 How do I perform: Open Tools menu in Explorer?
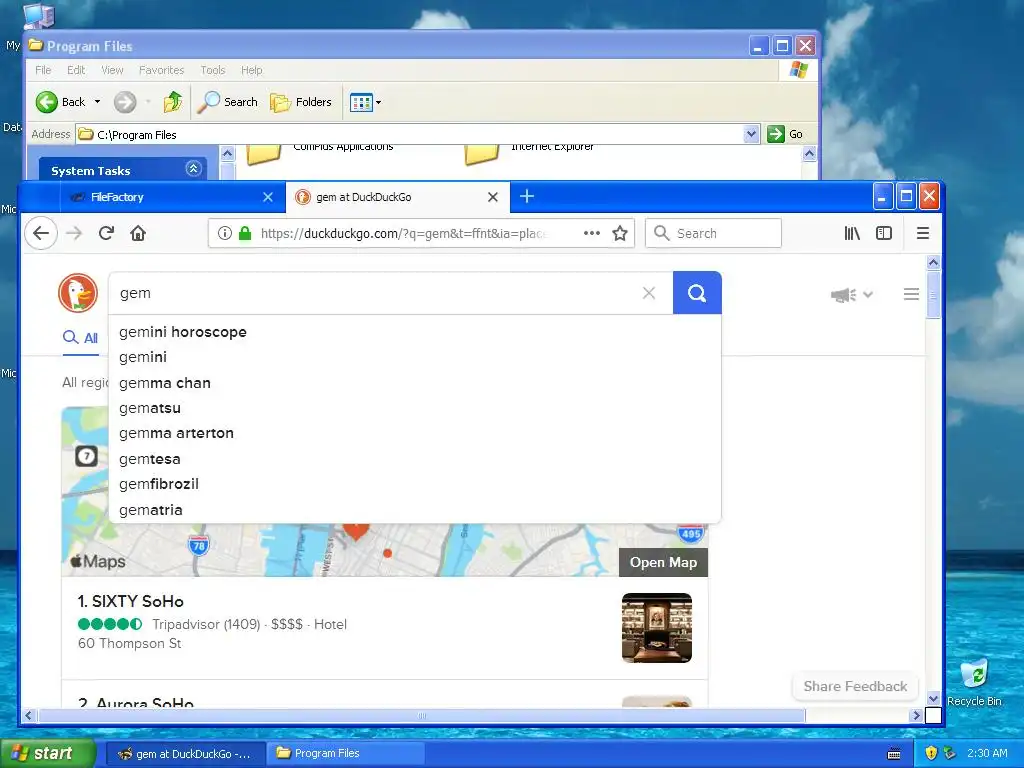click(213, 70)
